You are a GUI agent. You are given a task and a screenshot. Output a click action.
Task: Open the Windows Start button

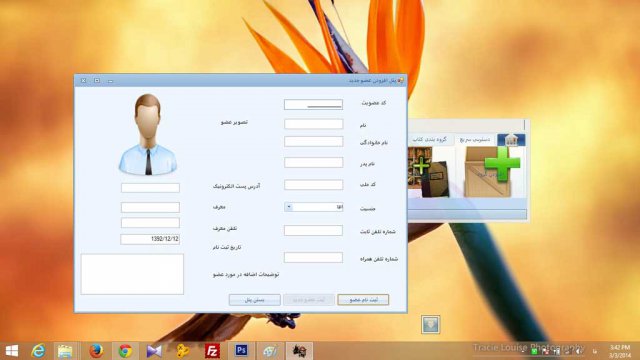[x=12, y=351]
